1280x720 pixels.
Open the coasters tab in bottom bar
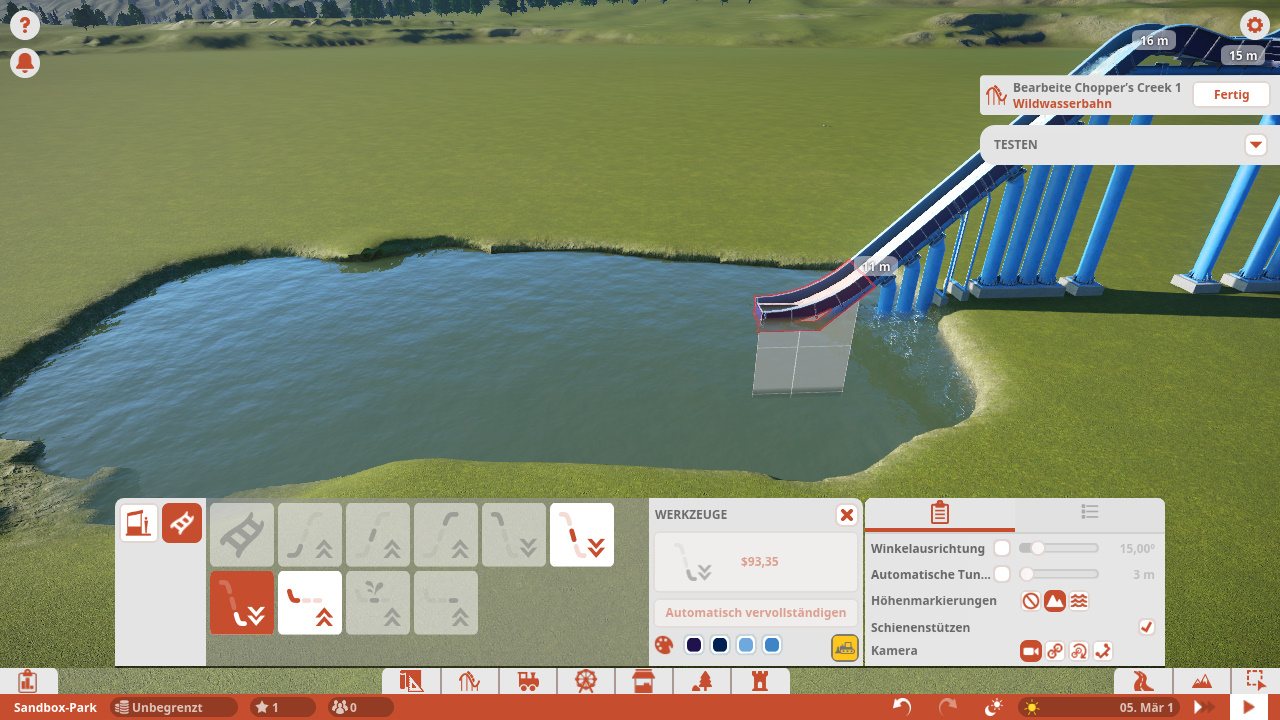tap(470, 682)
